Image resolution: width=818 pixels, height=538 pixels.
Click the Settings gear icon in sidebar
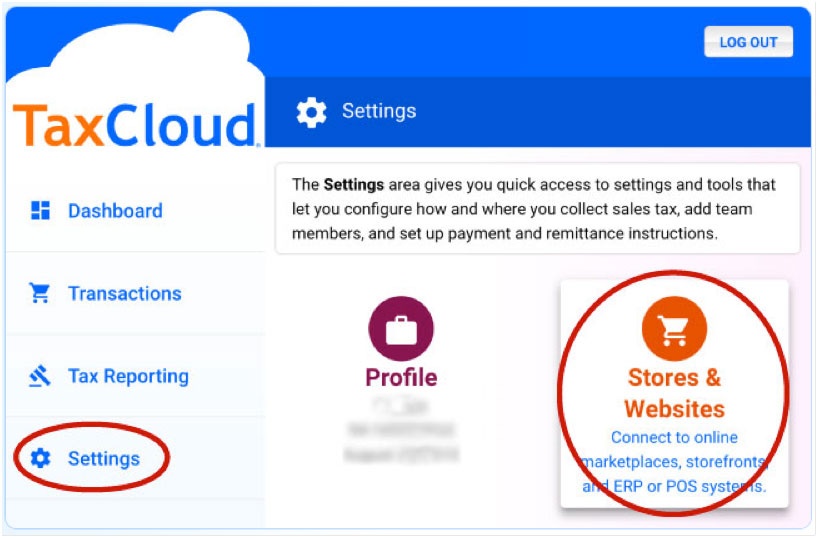(x=40, y=458)
